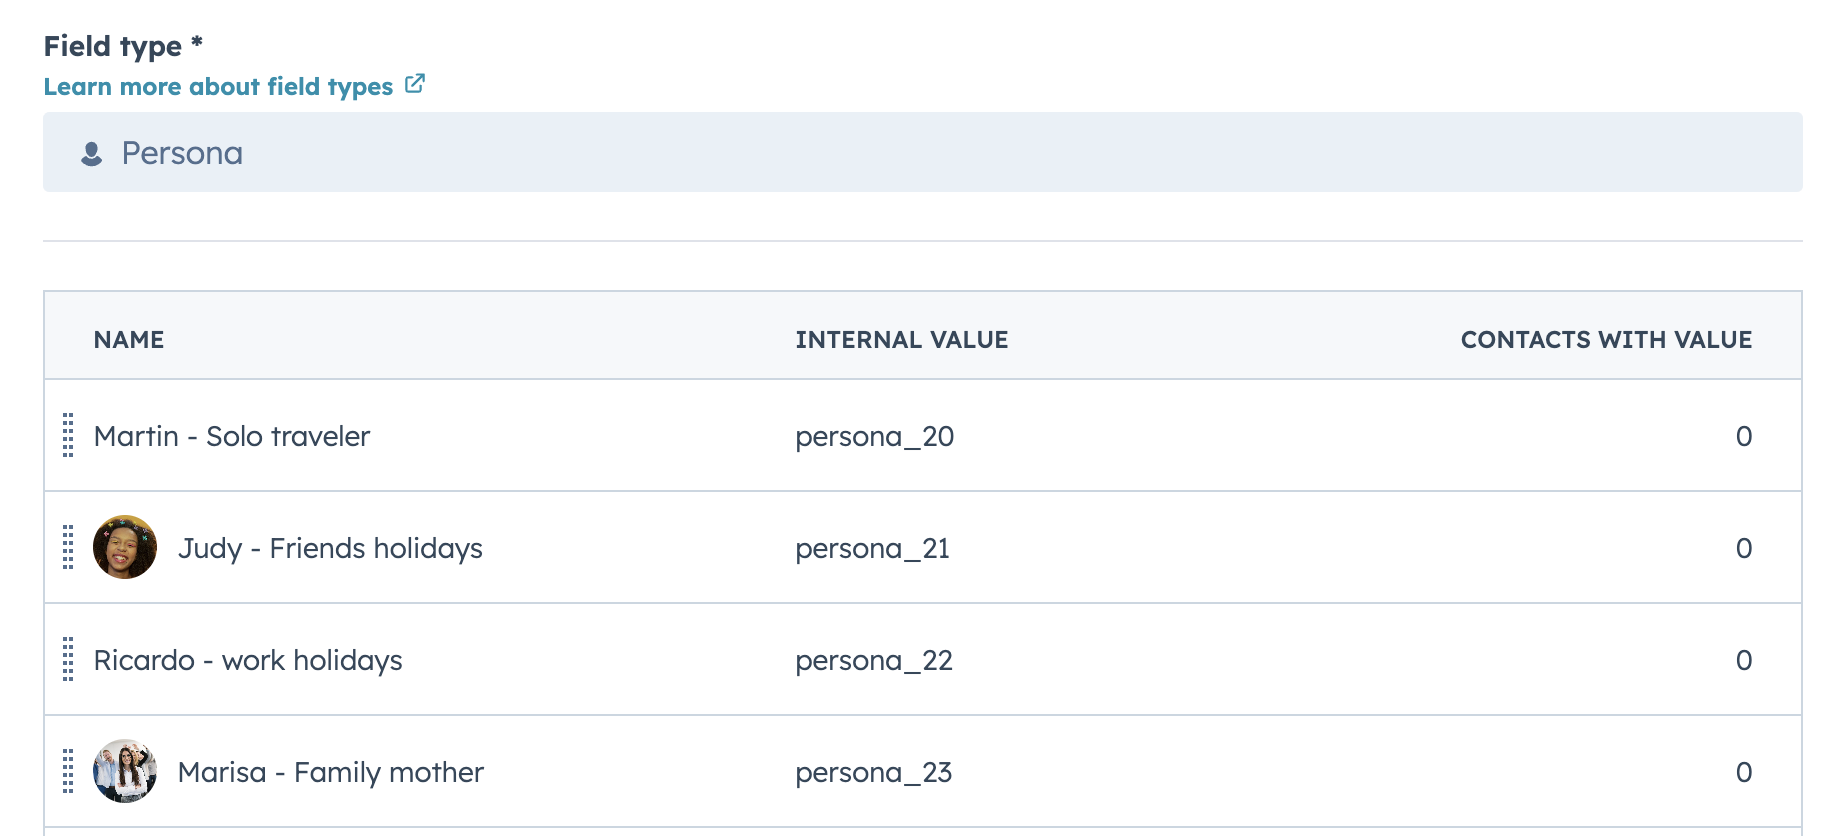Click the contact count for persona_21
The image size is (1832, 836).
(1743, 548)
